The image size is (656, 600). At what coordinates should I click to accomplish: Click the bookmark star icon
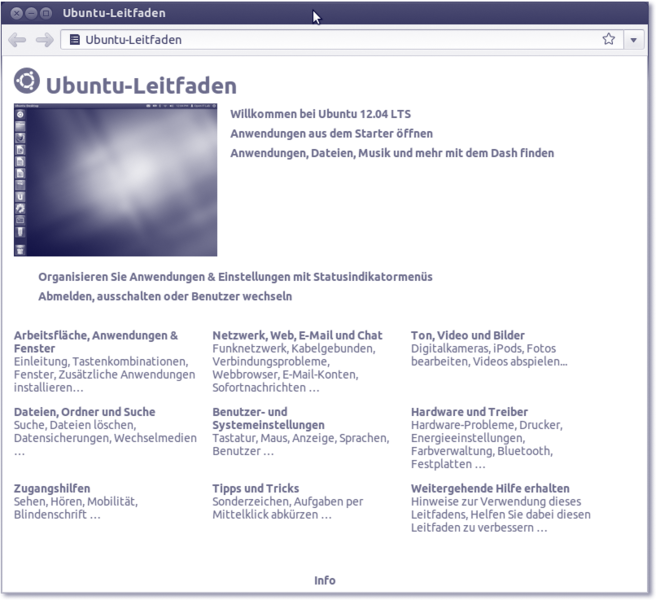pyautogui.click(x=608, y=40)
